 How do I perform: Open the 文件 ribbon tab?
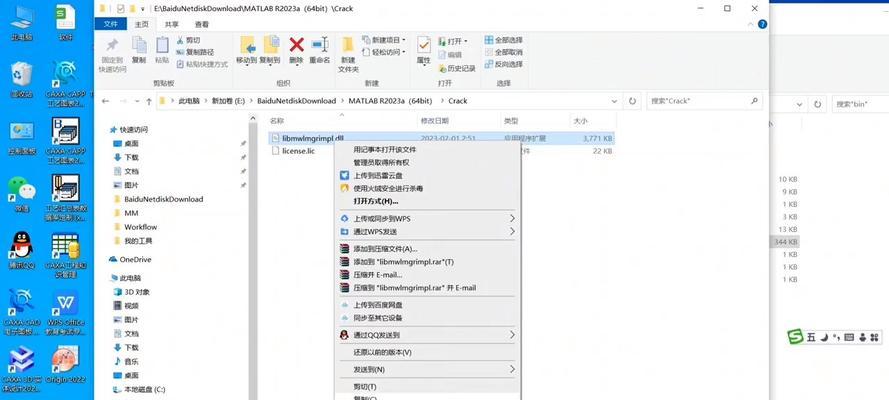[x=111, y=24]
